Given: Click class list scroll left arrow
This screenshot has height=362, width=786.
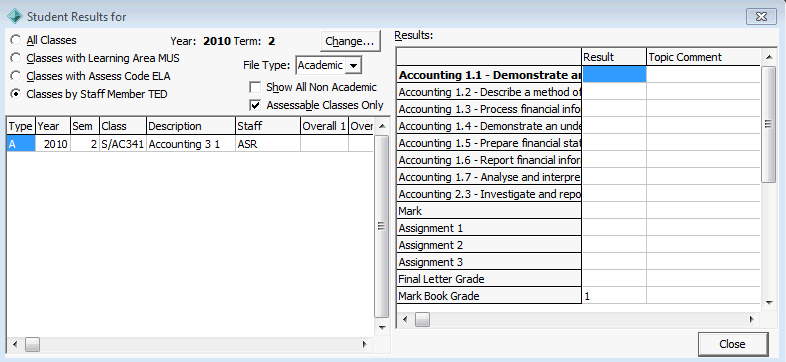Looking at the screenshot, I should click(x=15, y=344).
